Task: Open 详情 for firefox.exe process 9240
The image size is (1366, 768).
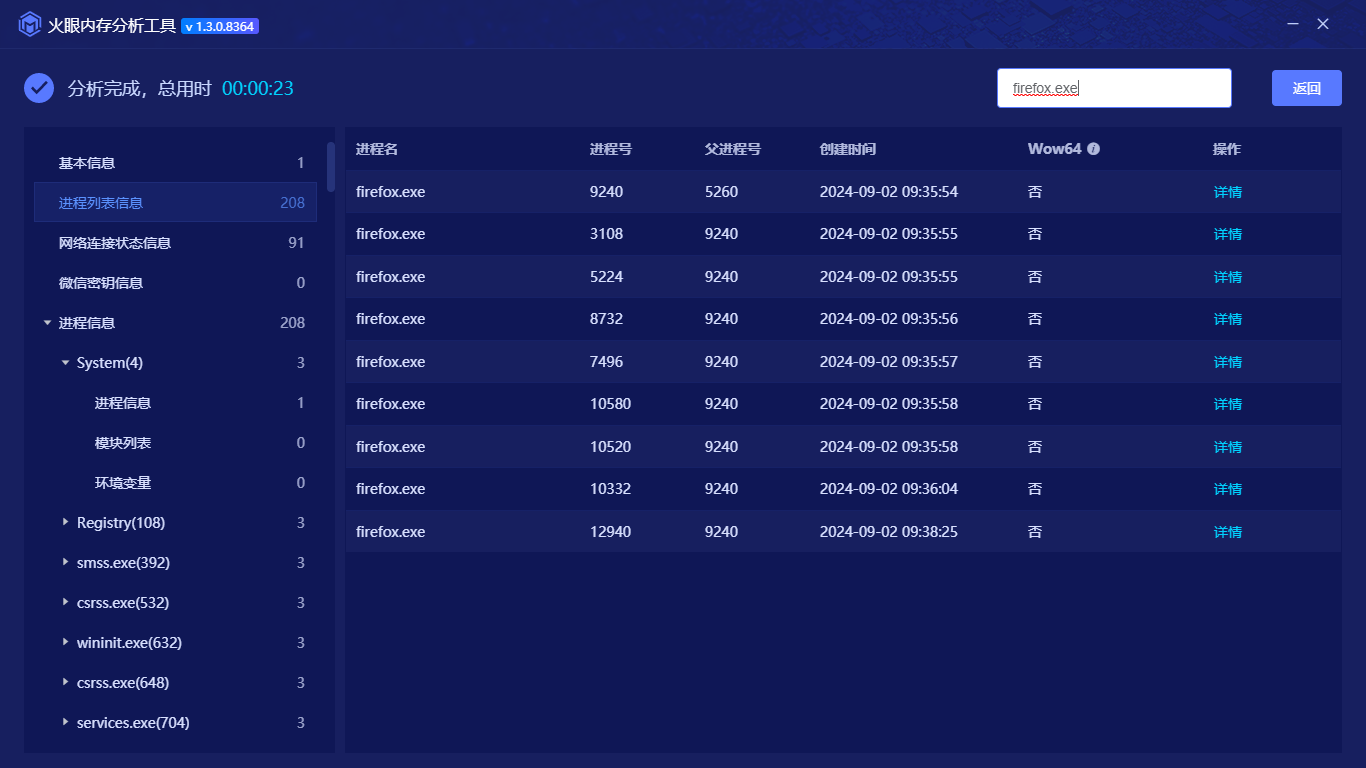Action: [x=1227, y=192]
